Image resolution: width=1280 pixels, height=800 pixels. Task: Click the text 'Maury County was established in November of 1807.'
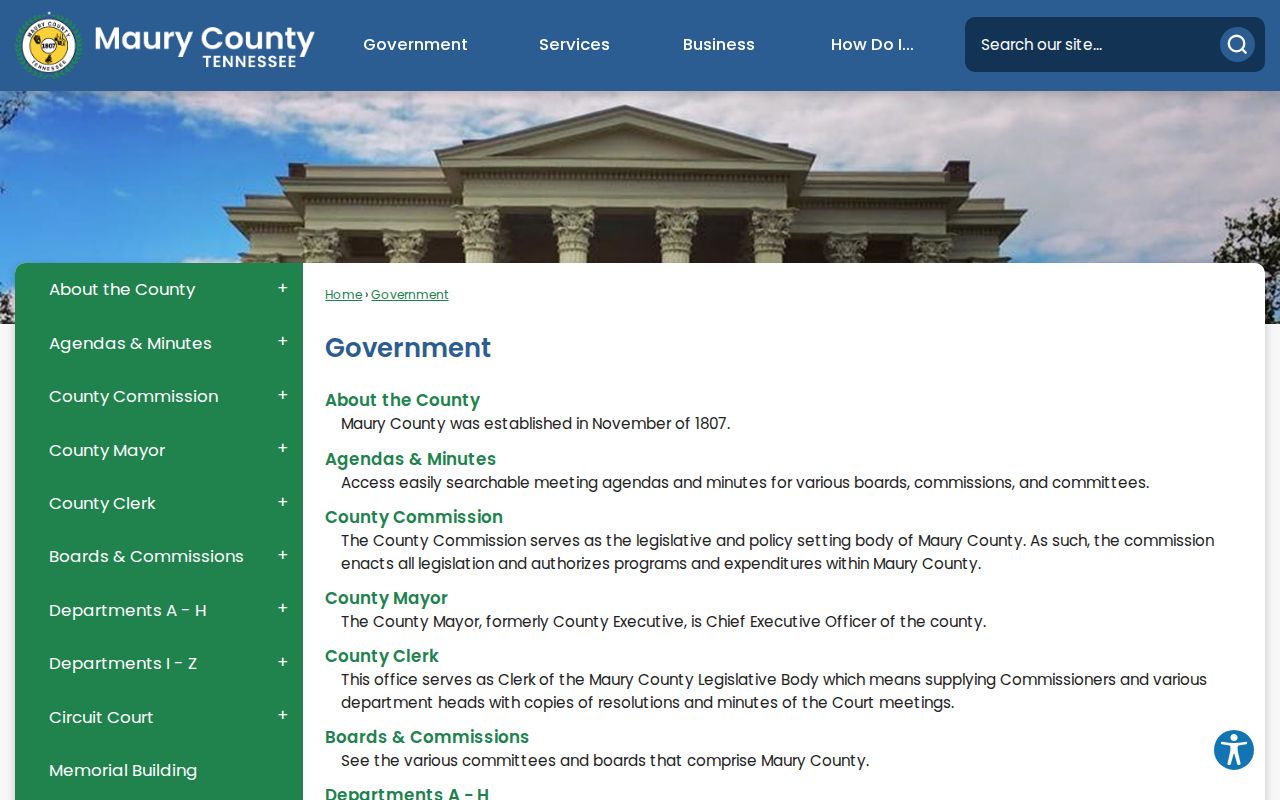(x=536, y=423)
